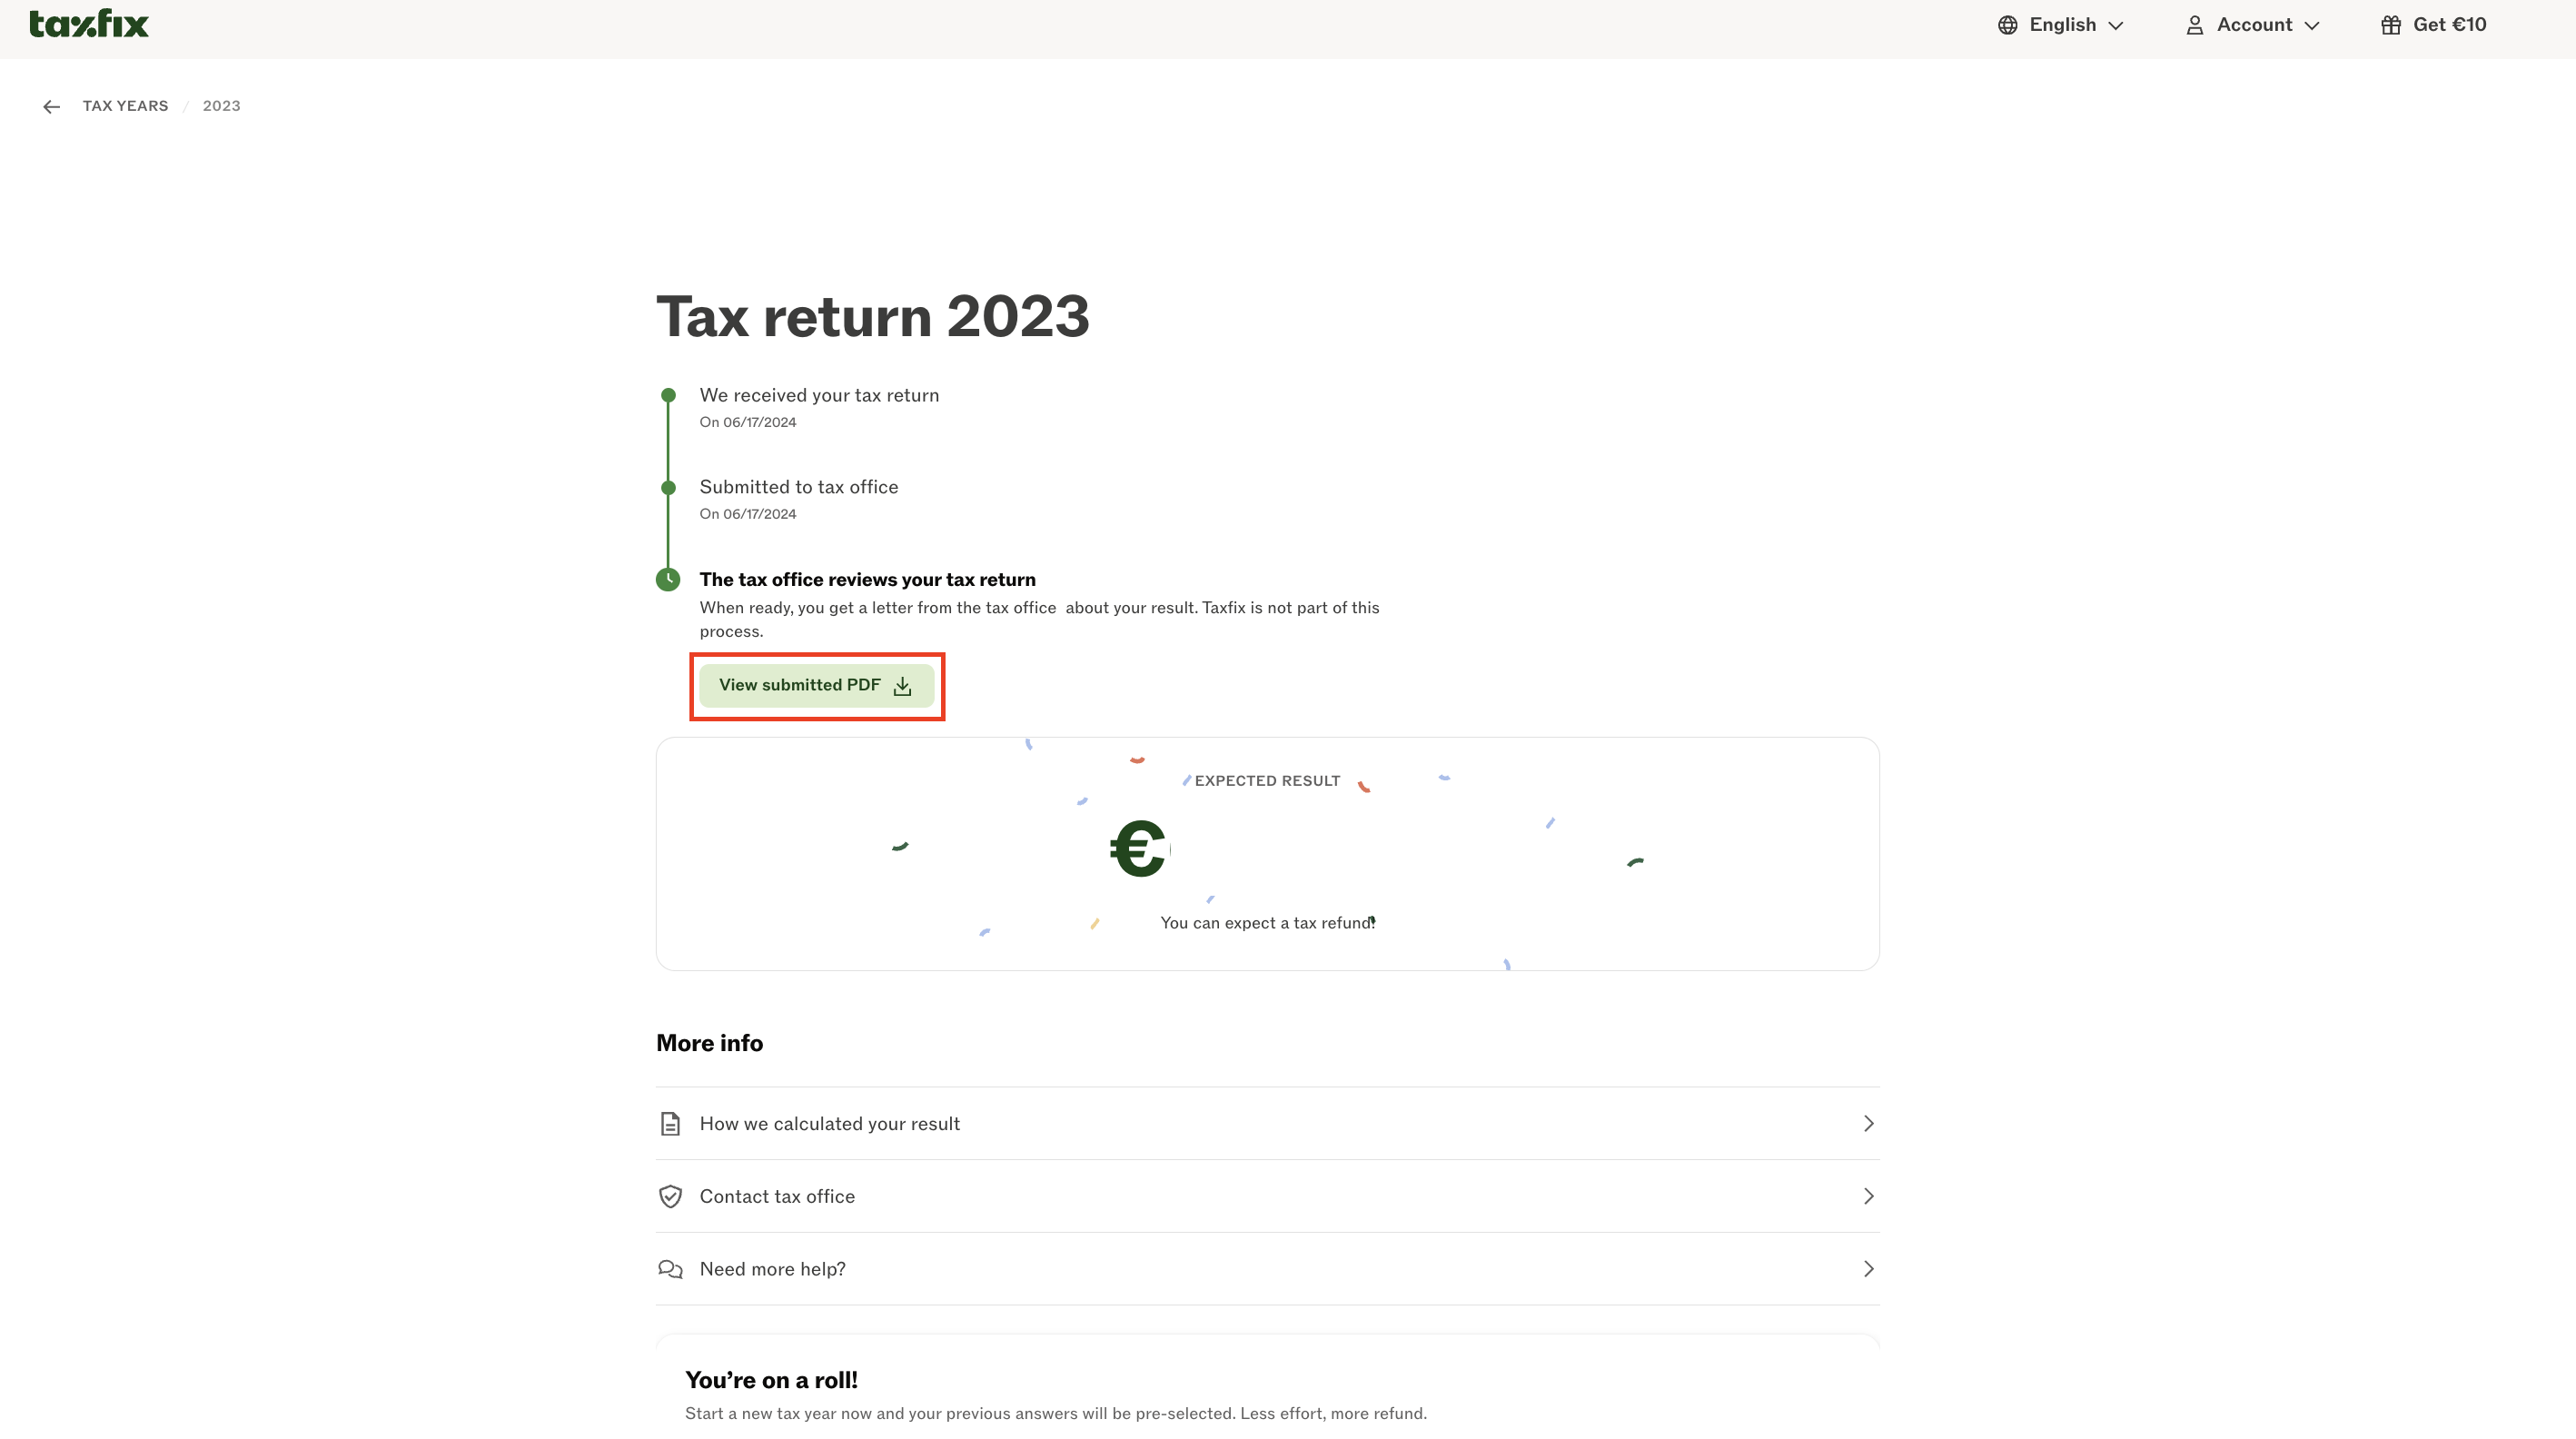
Task: Click the gift icon for Get €10
Action: (2391, 25)
